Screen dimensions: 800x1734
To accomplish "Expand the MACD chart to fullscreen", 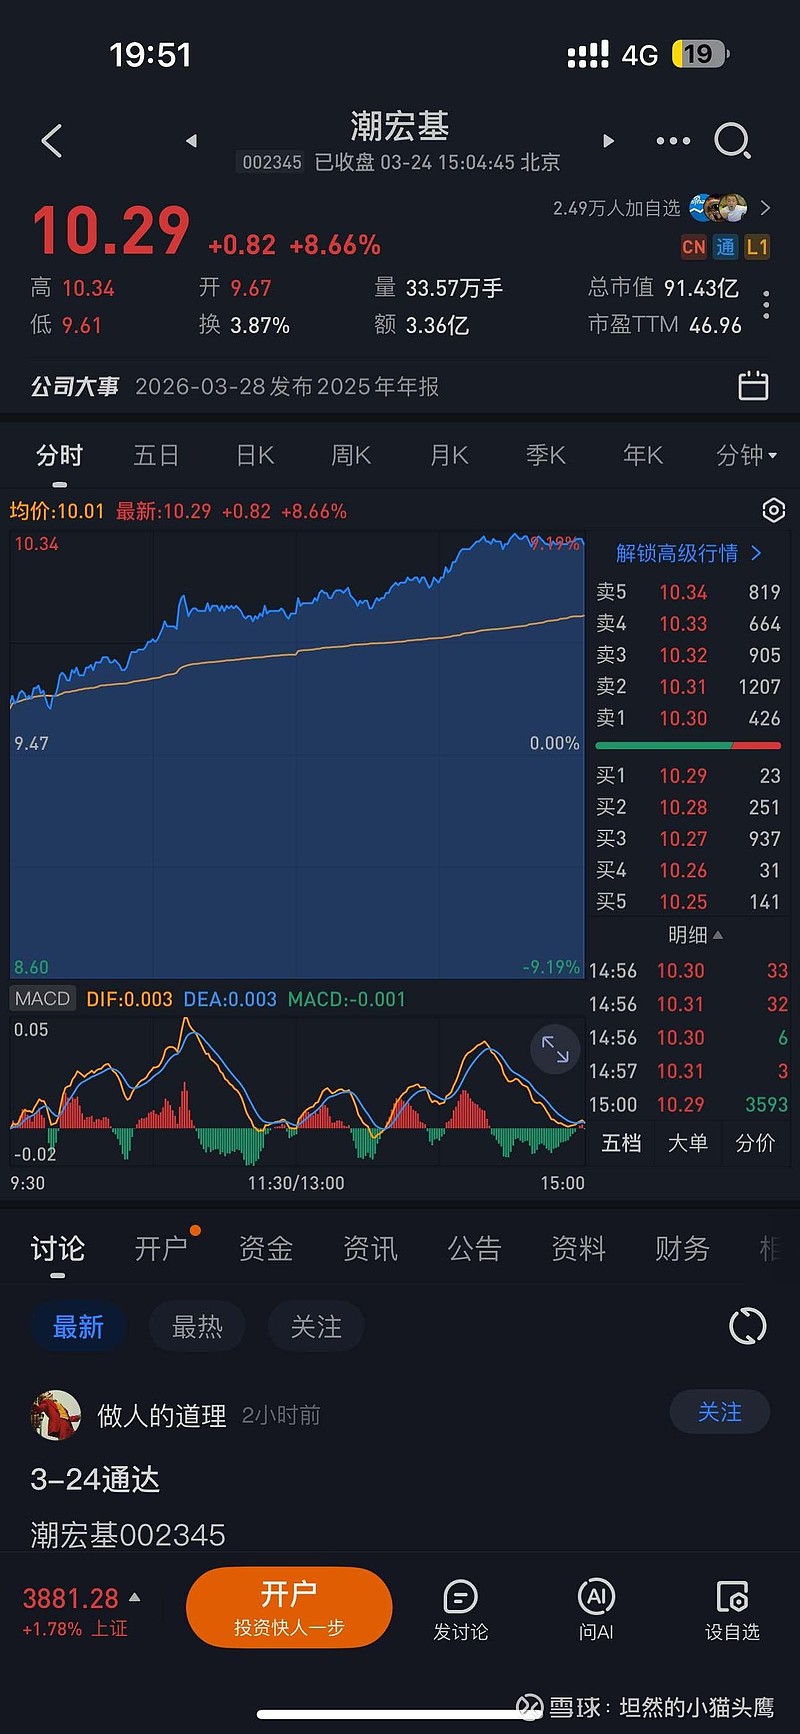I will pyautogui.click(x=555, y=1049).
